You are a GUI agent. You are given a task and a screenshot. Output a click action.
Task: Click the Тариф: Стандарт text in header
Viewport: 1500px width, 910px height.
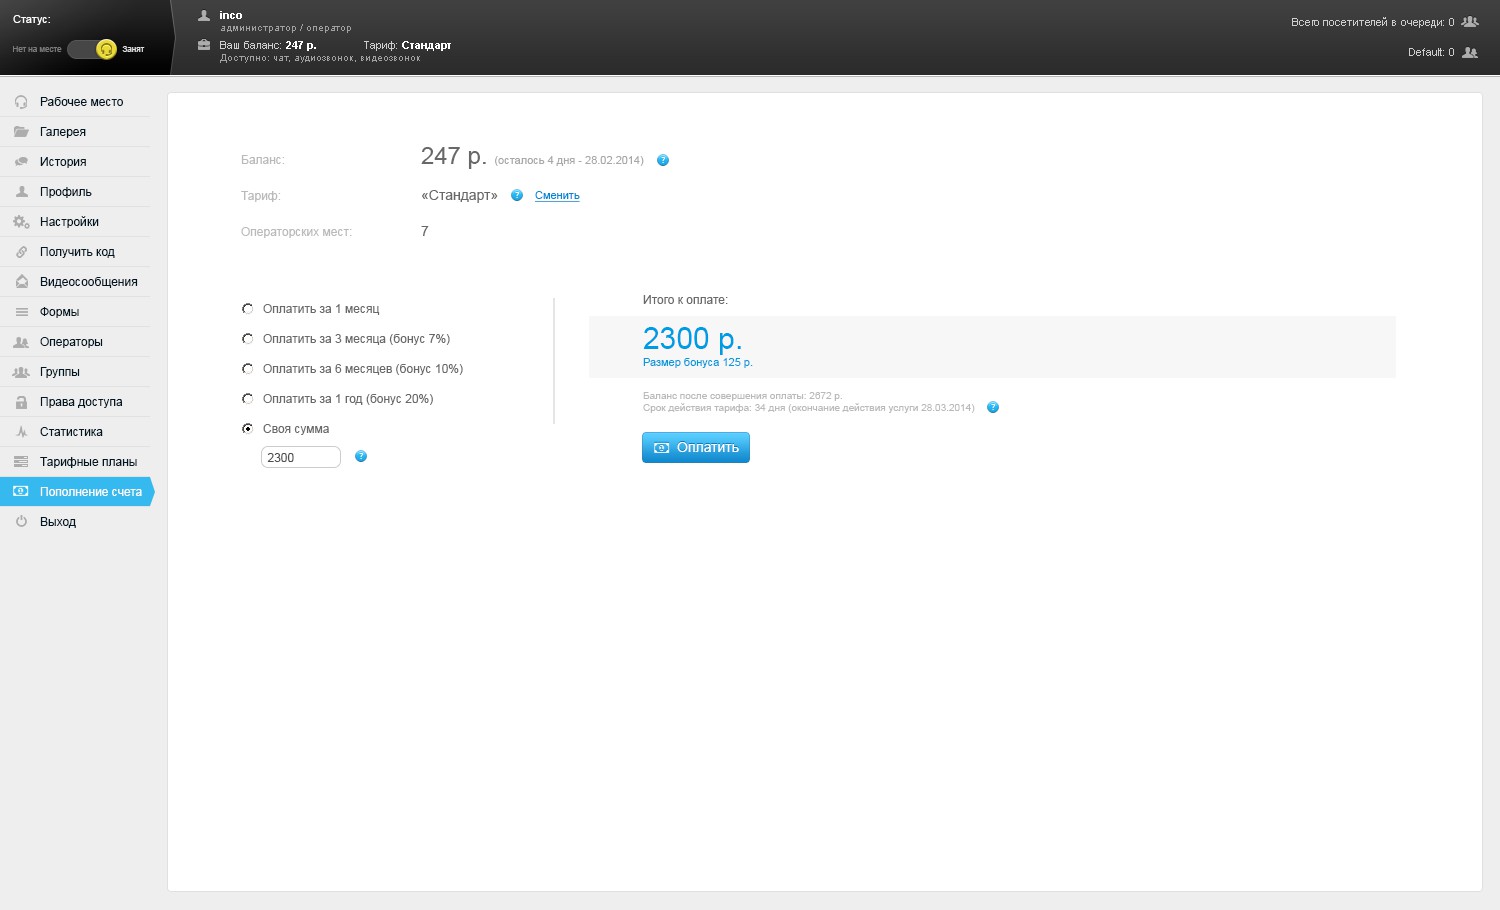[408, 45]
